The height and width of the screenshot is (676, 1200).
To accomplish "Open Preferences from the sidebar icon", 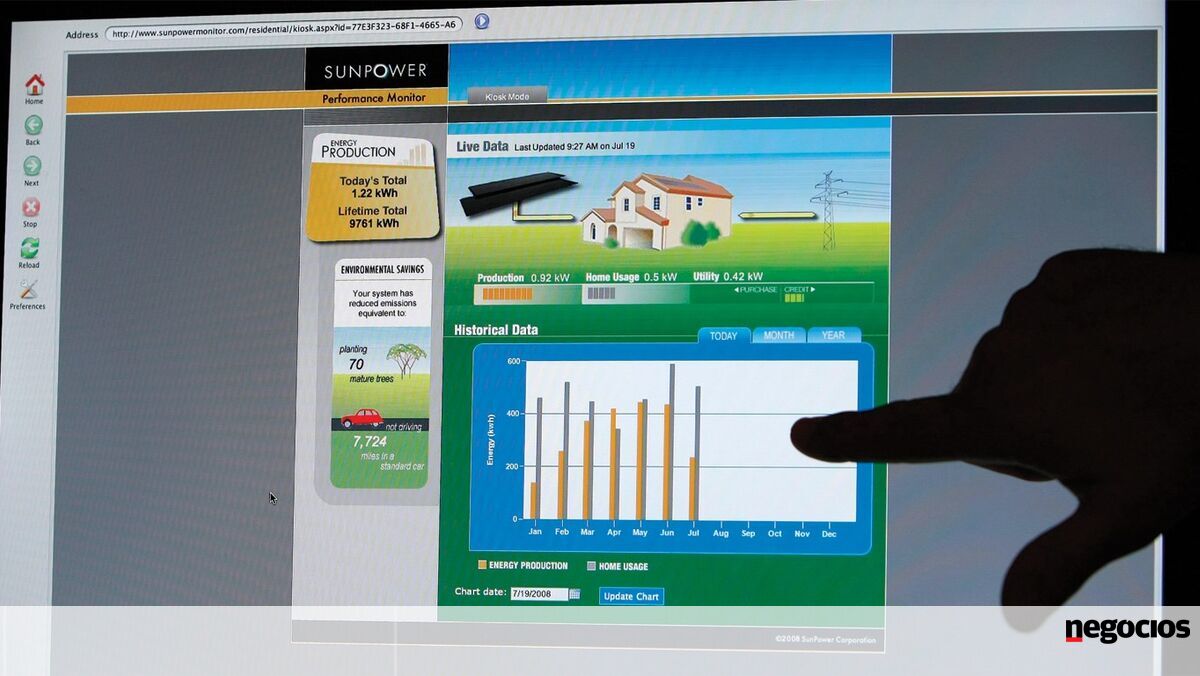I will tap(29, 289).
